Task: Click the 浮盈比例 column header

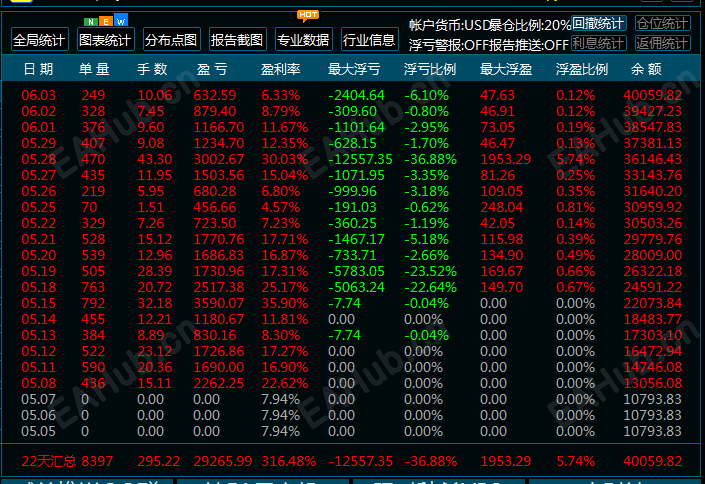Action: click(x=582, y=69)
